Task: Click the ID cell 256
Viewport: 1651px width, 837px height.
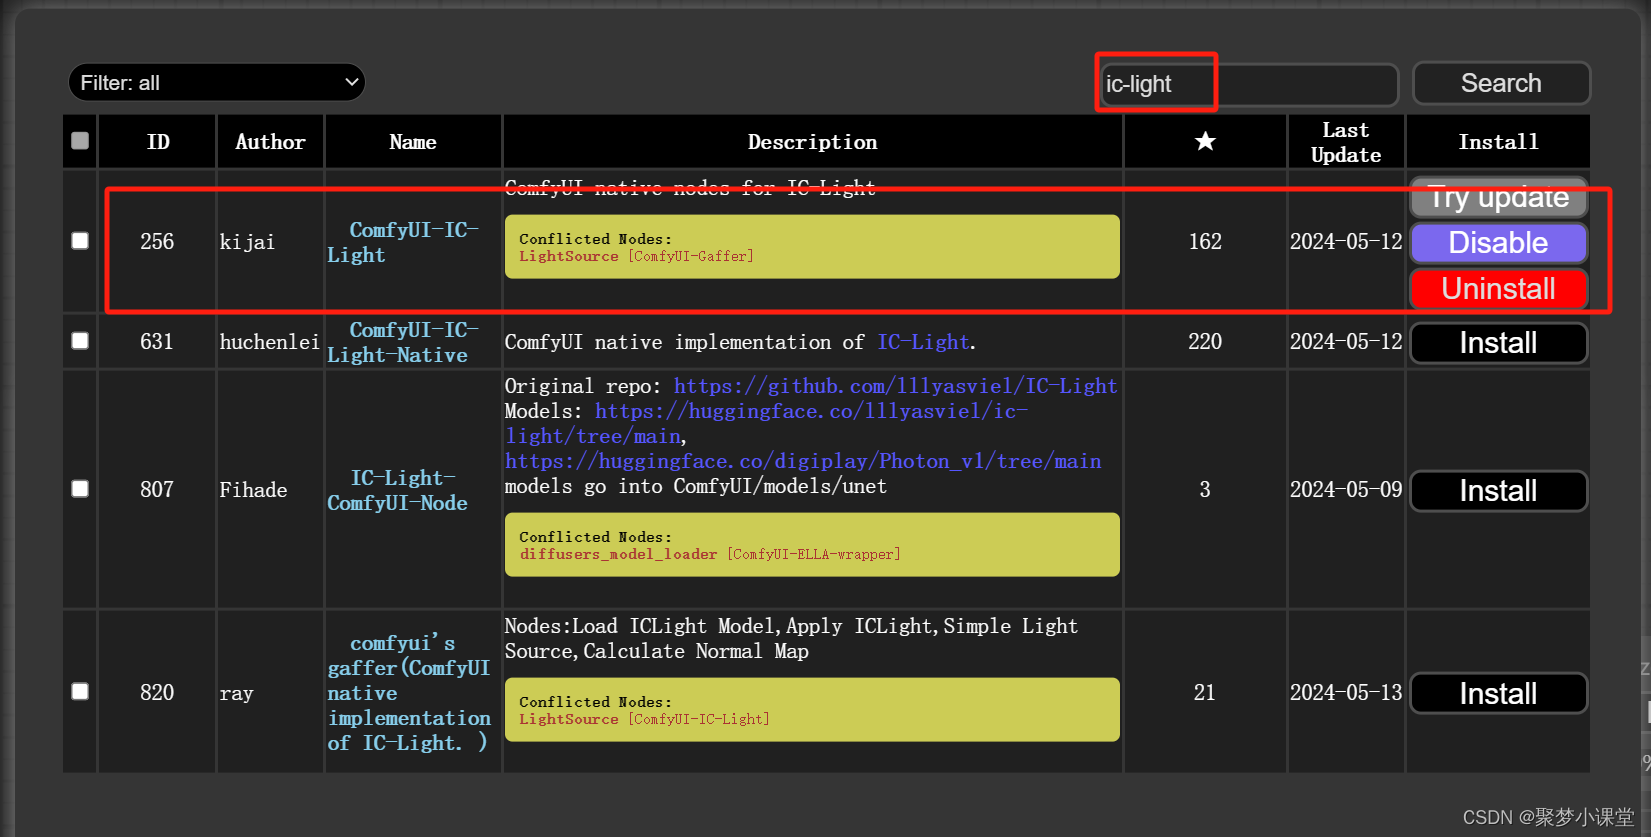Action: [157, 242]
